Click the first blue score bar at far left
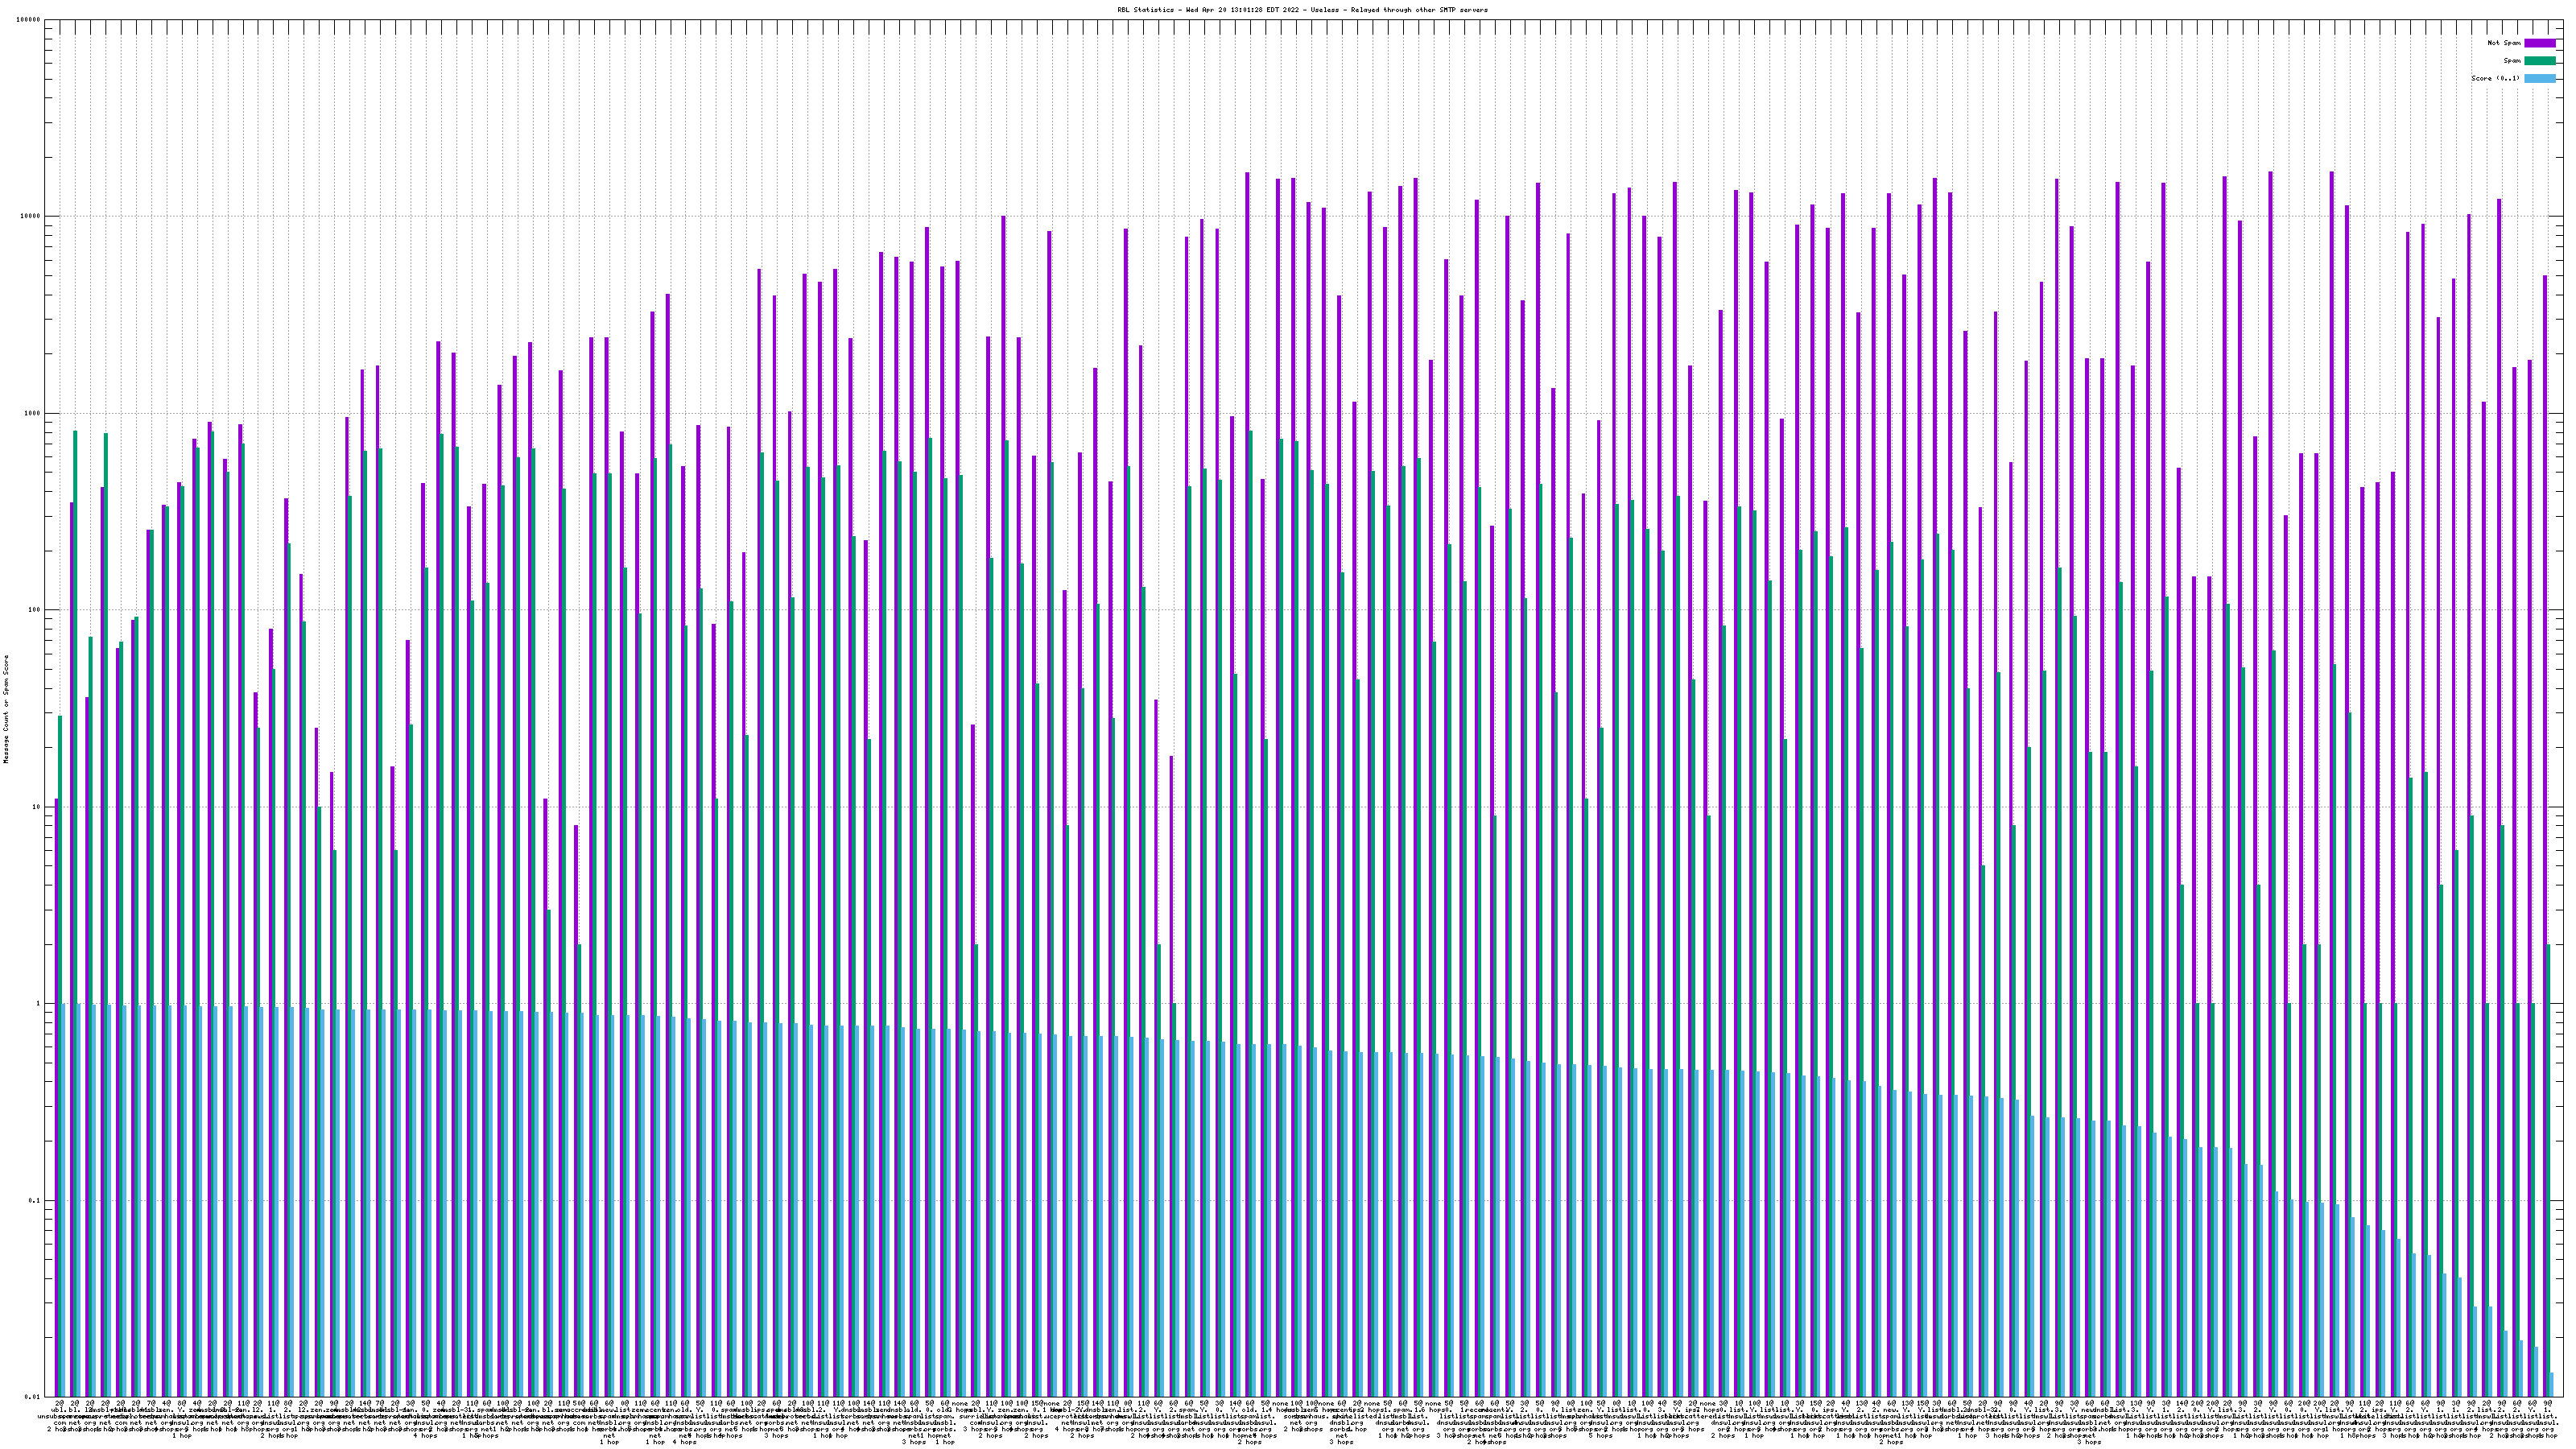This screenshot has width=2576, height=1449. (x=64, y=1200)
